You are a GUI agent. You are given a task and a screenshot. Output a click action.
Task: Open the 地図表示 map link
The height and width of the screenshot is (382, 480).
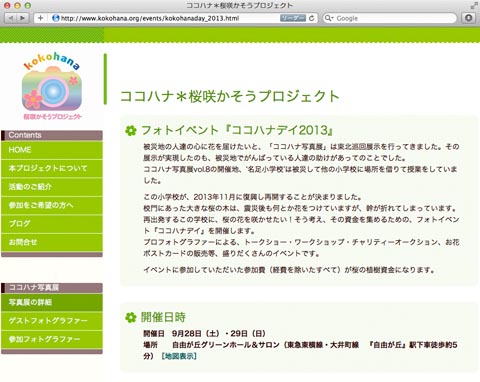click(x=179, y=356)
